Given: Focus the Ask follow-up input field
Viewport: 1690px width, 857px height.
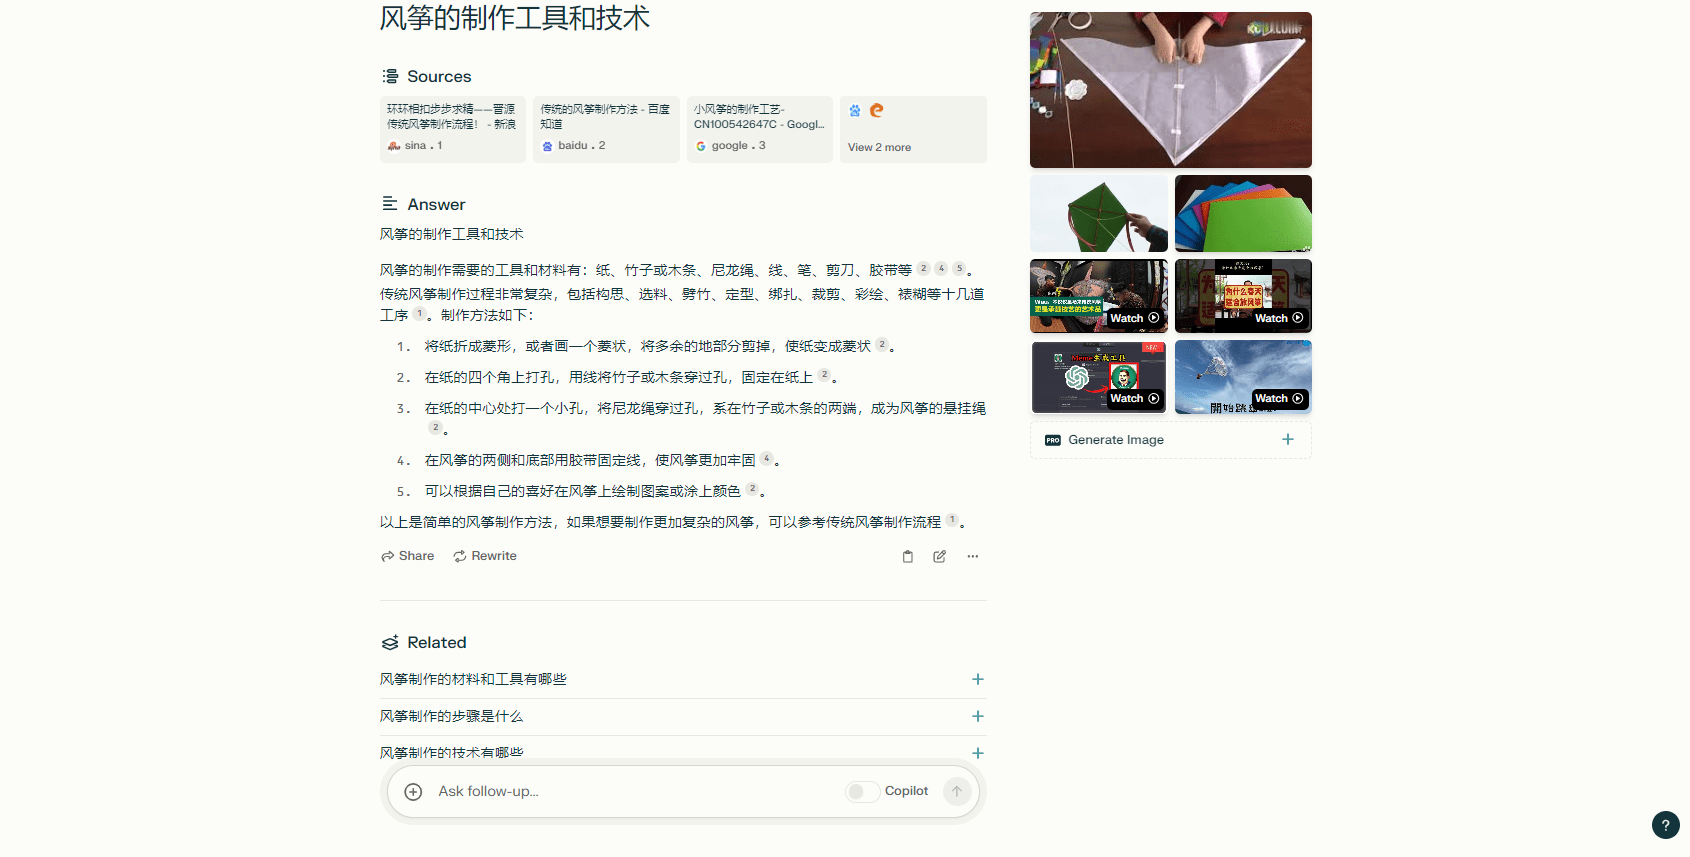Looking at the screenshot, I should point(636,791).
